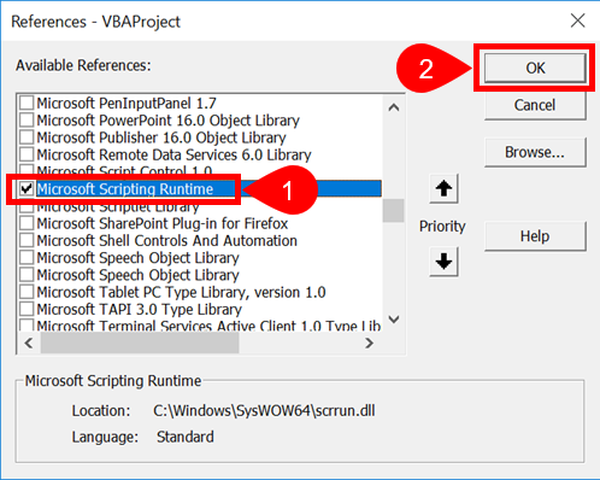Check Microsoft PenInputPanel 1.7 checkbox
This screenshot has width=600, height=480.
27,103
